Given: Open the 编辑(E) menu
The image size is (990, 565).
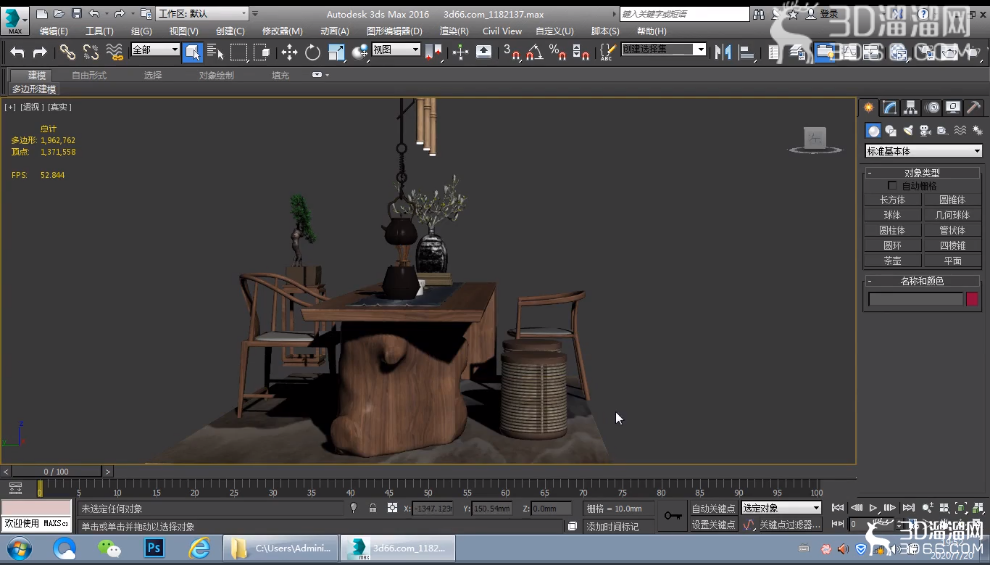Looking at the screenshot, I should [x=54, y=31].
